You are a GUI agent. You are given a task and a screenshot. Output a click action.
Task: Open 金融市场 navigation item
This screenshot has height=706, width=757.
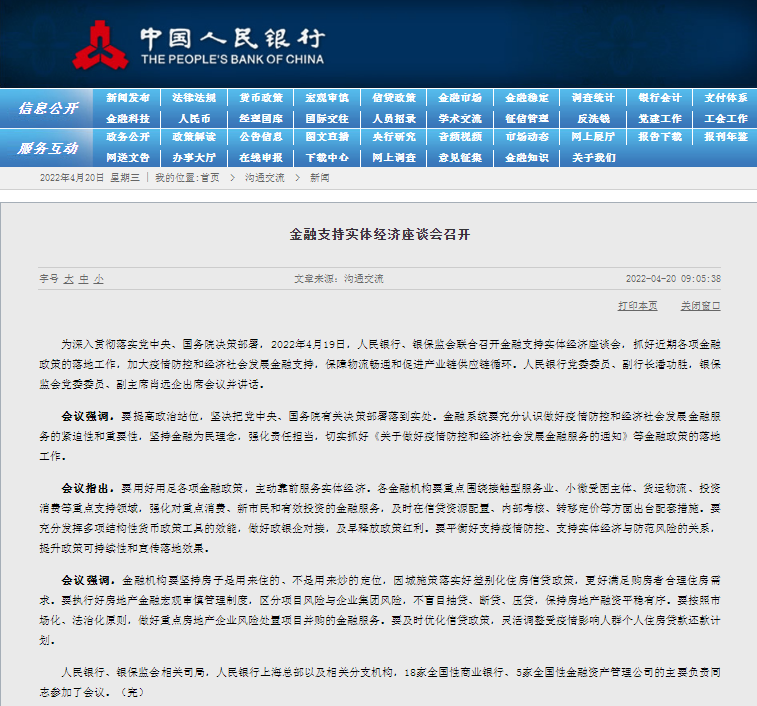click(460, 98)
